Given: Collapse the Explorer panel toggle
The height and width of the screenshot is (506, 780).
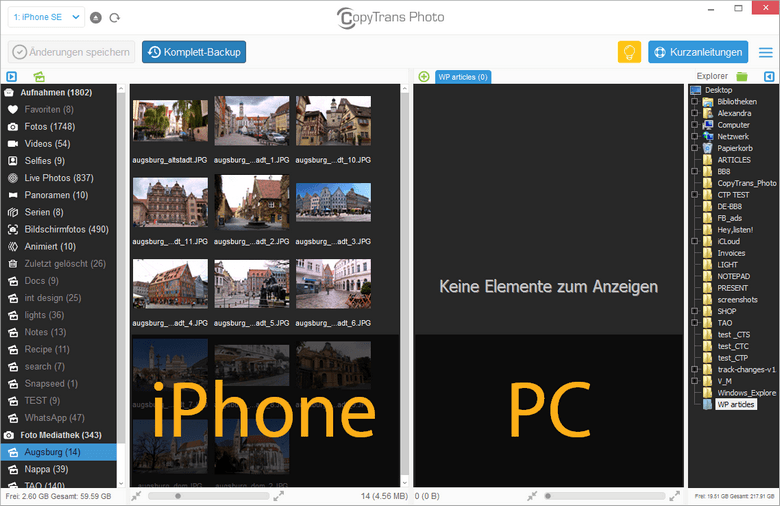Looking at the screenshot, I should pos(769,77).
